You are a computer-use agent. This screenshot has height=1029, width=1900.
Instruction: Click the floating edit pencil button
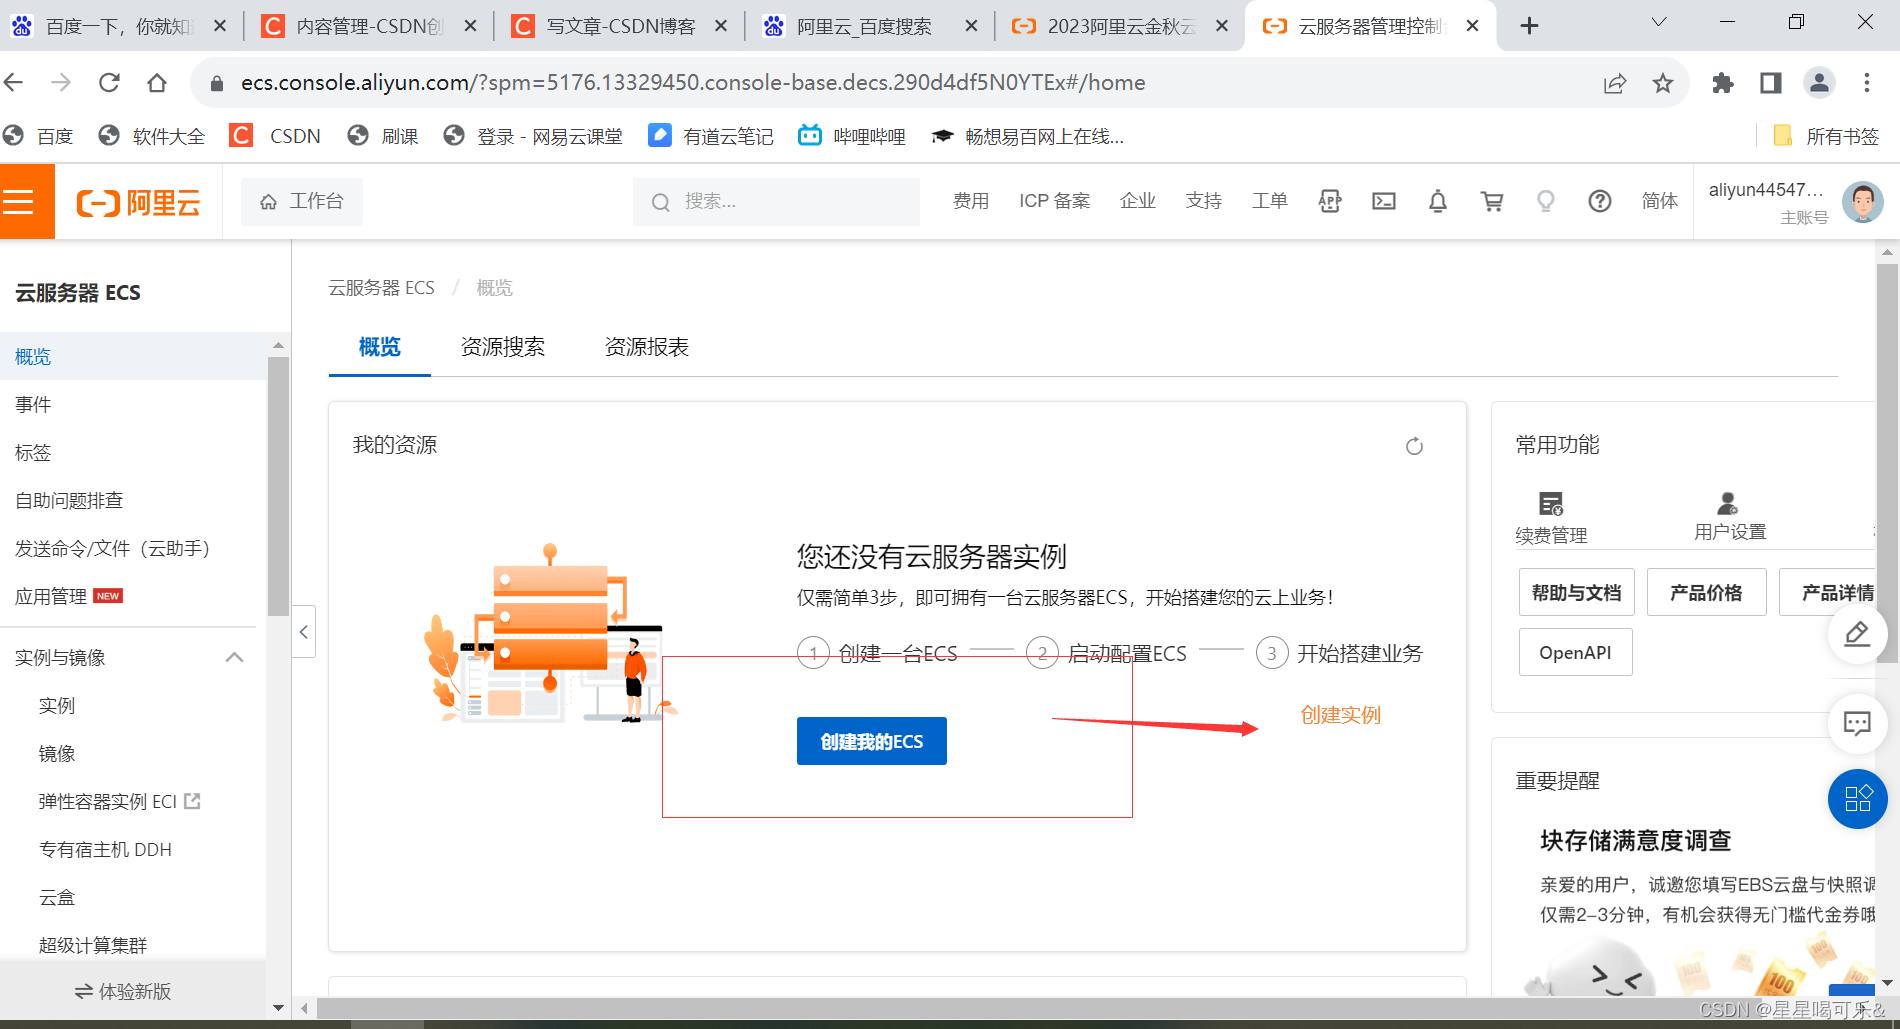point(1857,633)
